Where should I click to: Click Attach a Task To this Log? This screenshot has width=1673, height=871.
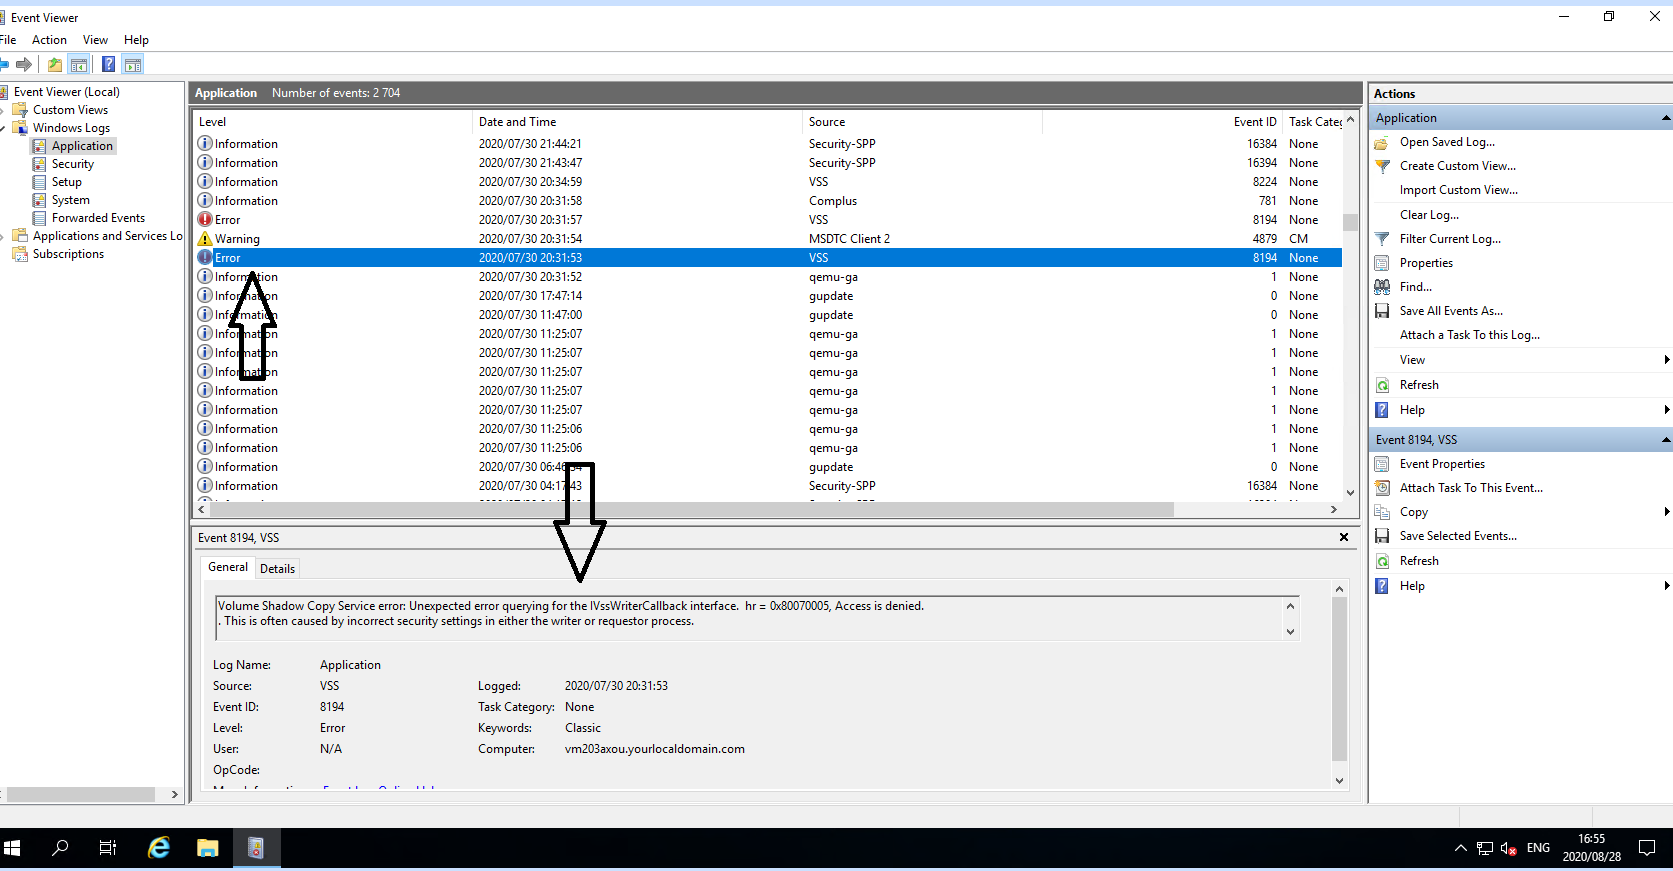[1469, 335]
